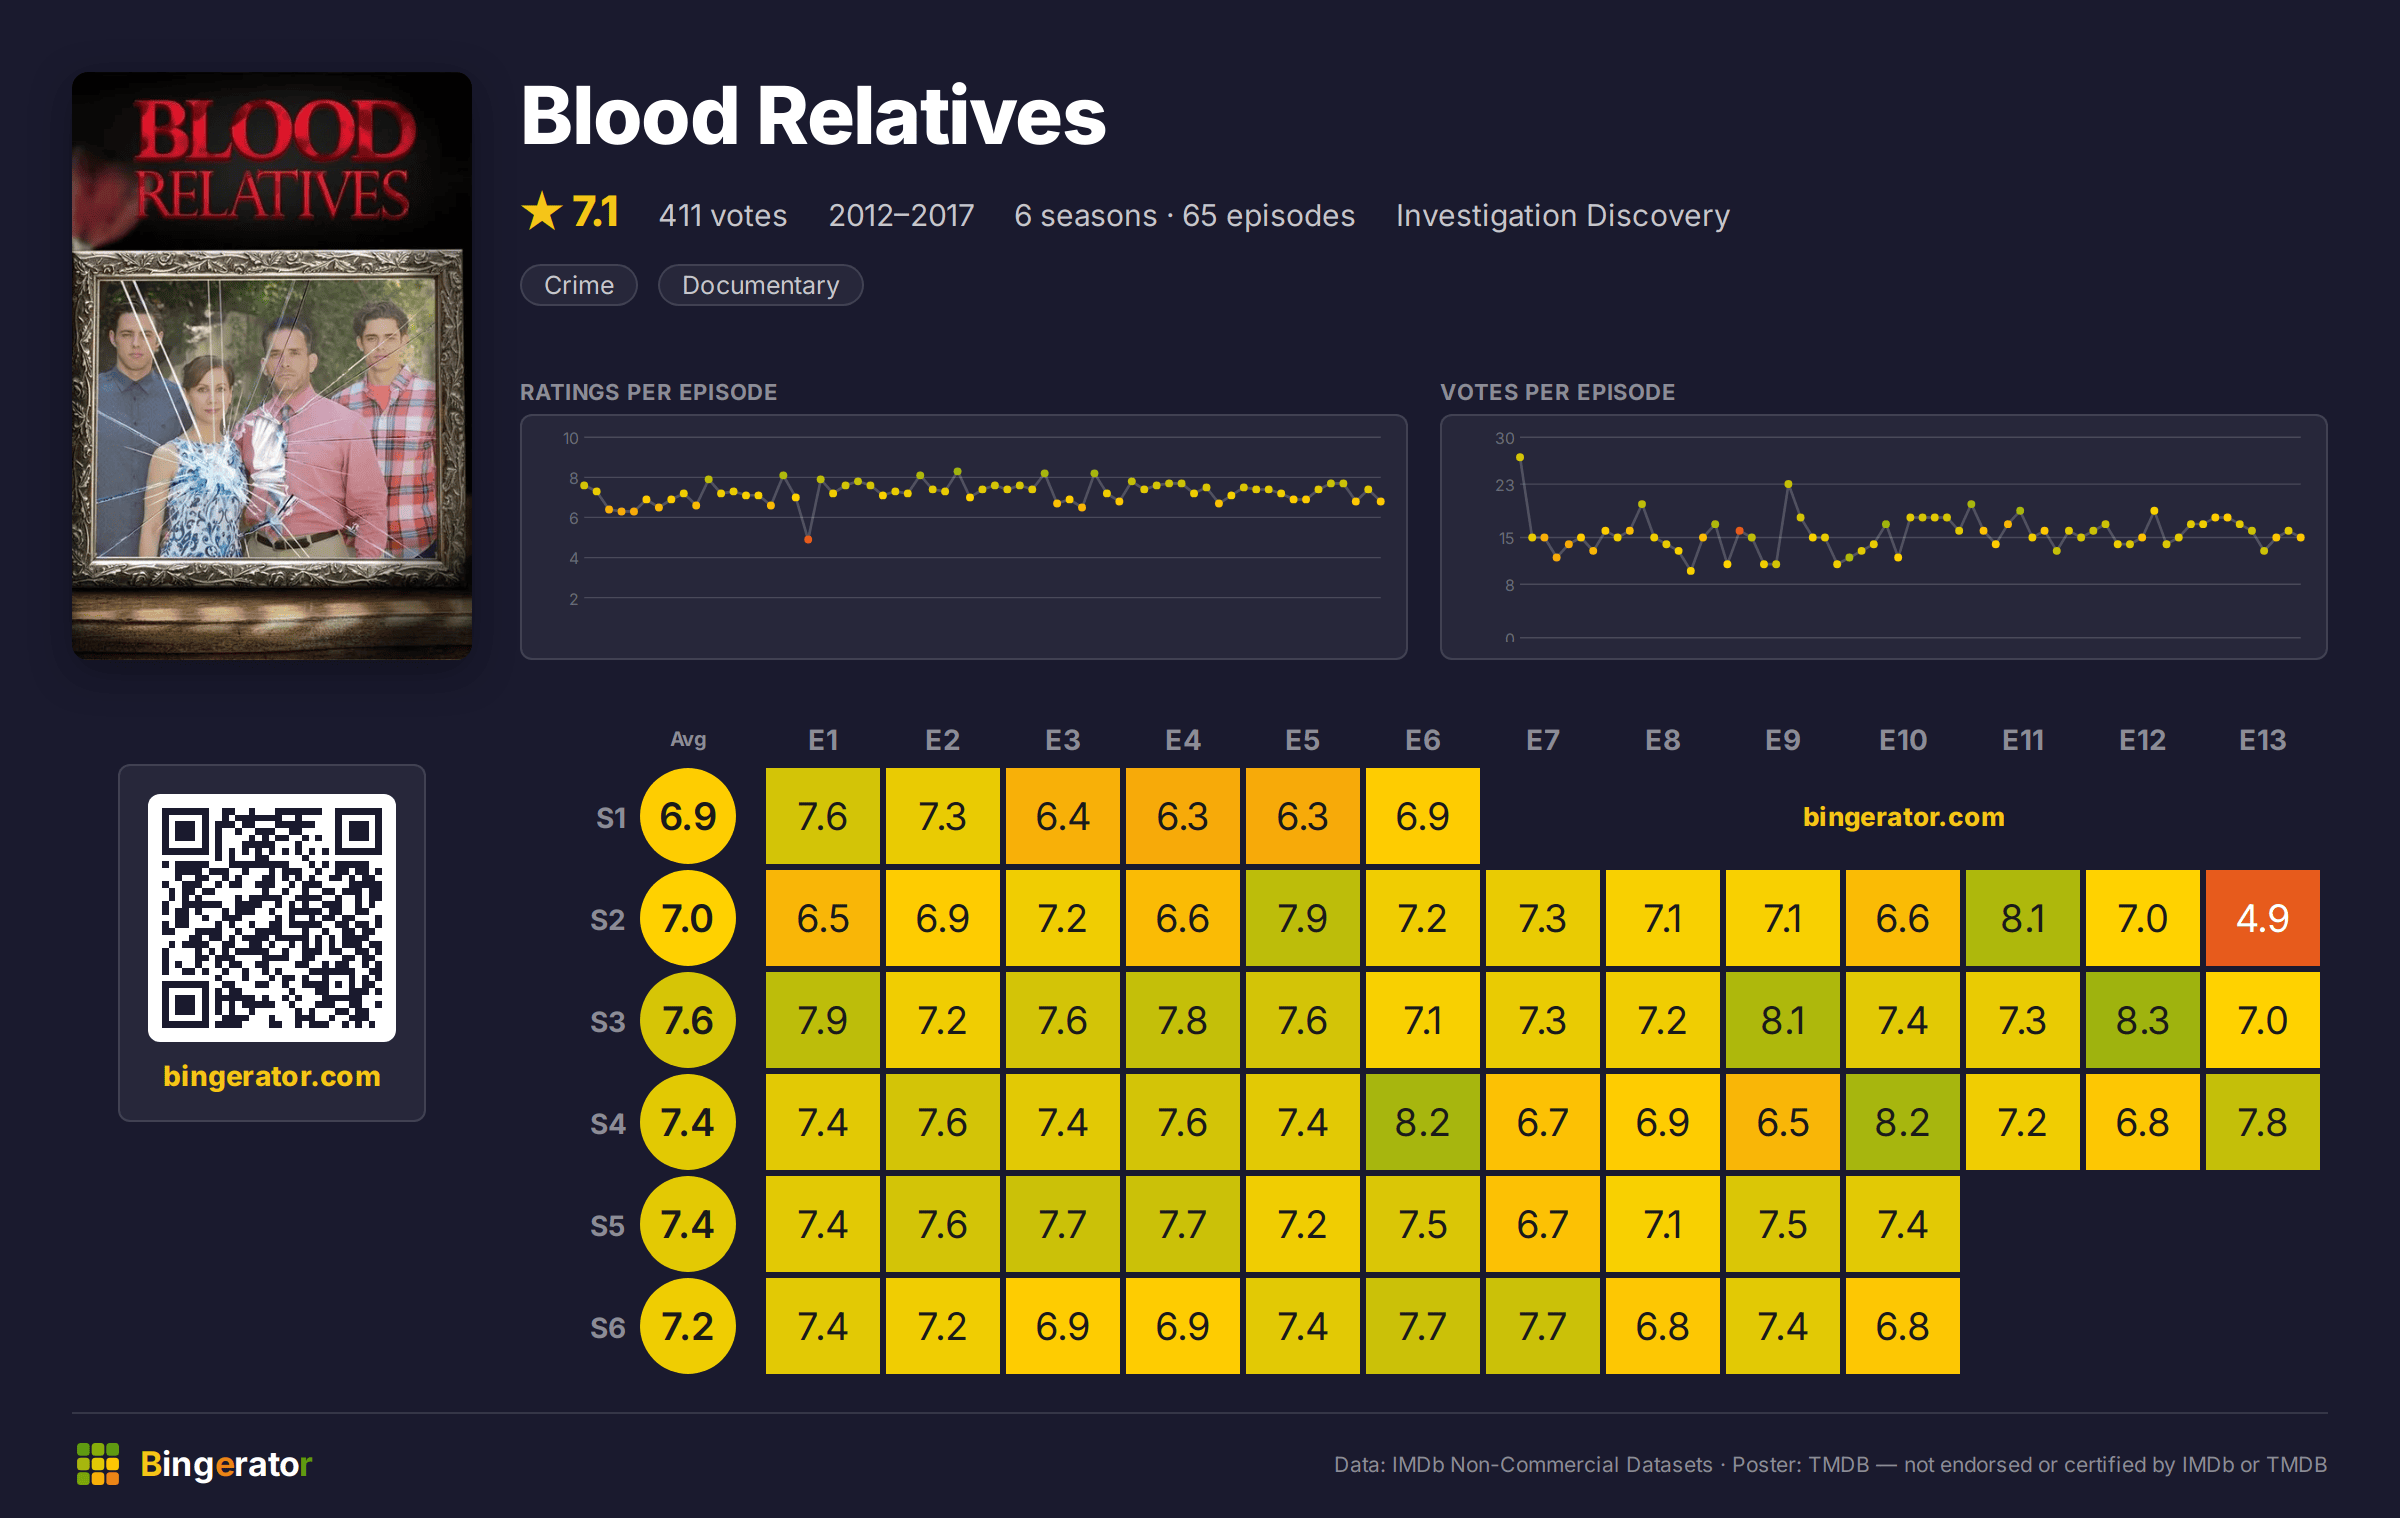Click the red low point on ratings chart
Viewport: 2400px width, 1520px height.
[808, 540]
